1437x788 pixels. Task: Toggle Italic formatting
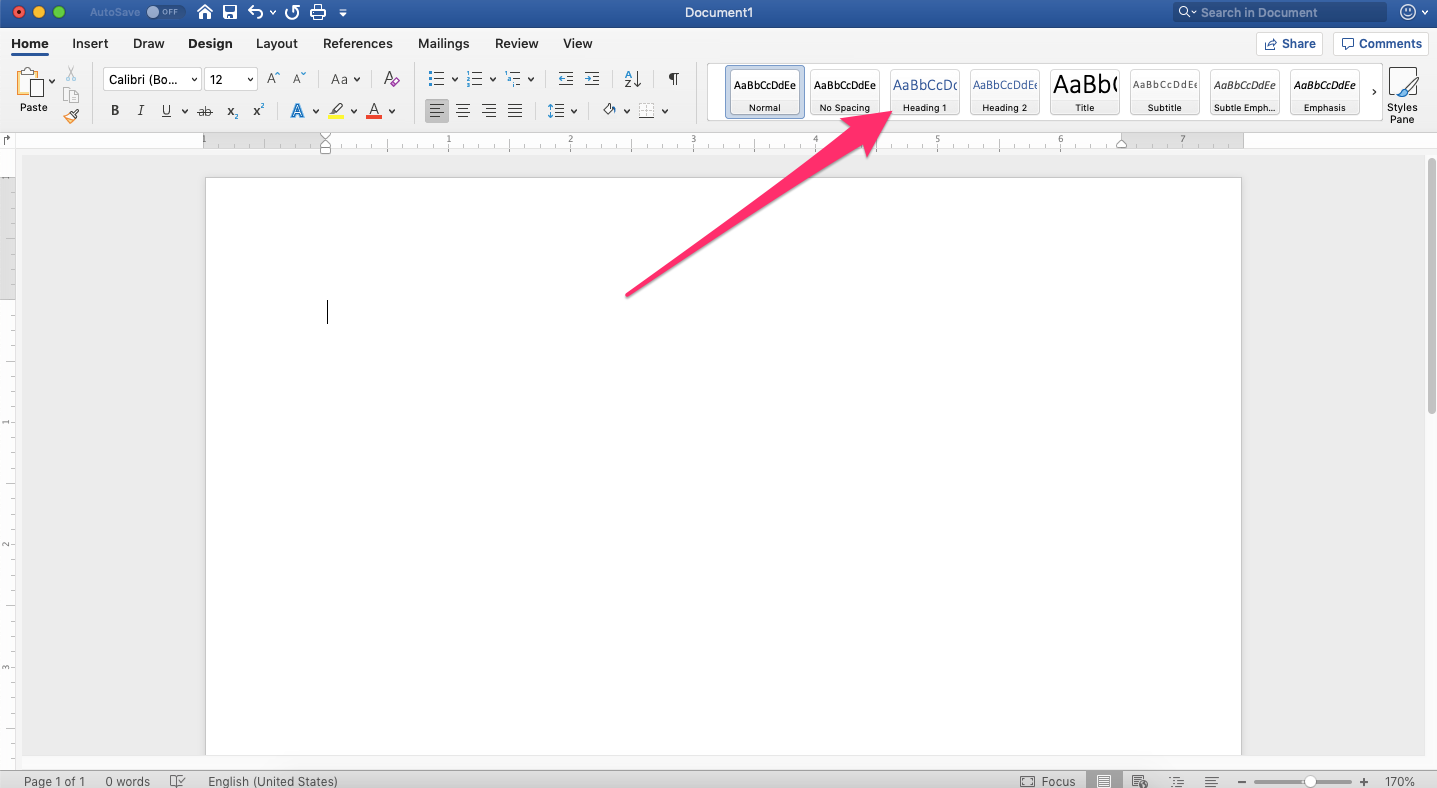pos(141,111)
